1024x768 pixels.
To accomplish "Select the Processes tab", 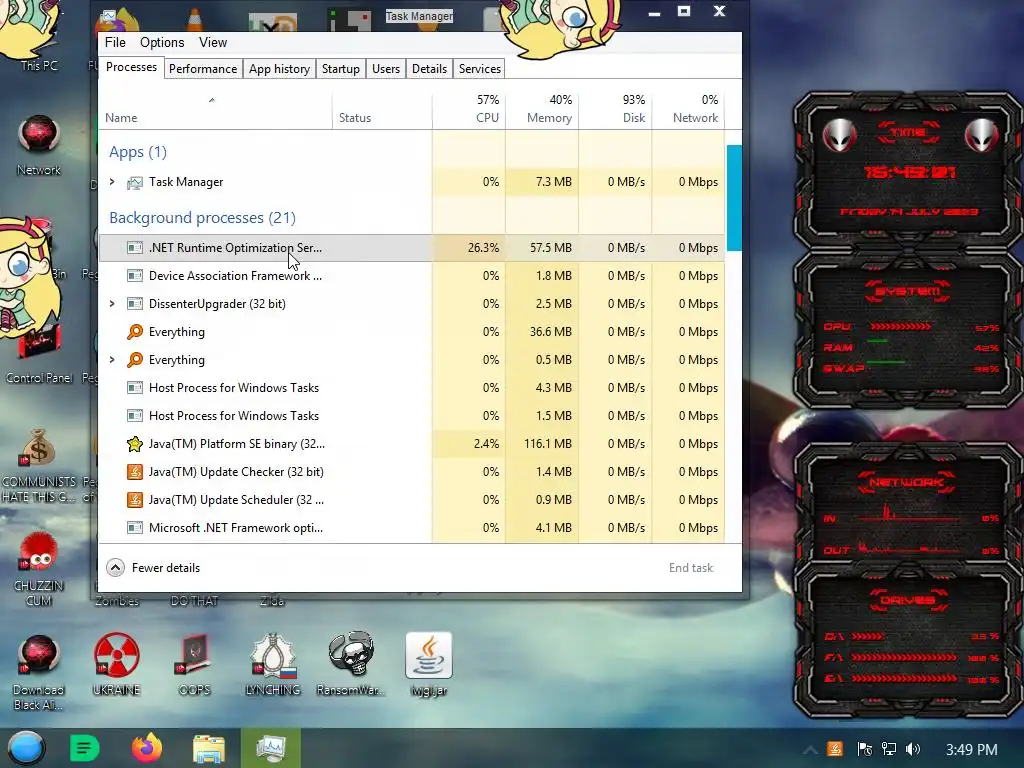I will tap(131, 67).
